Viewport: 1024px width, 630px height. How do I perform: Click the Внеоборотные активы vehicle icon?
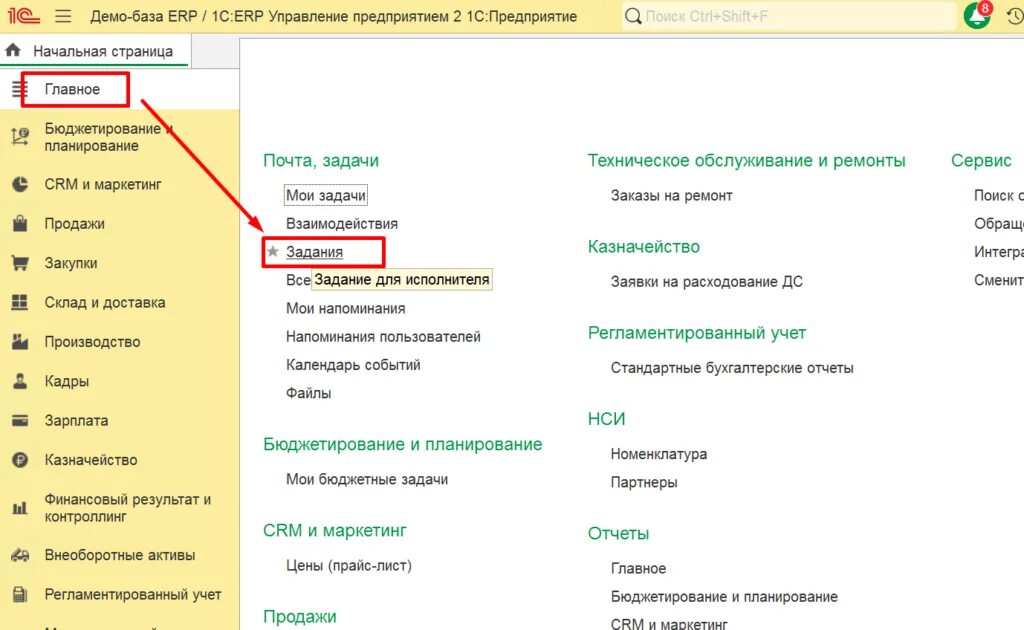coord(20,556)
